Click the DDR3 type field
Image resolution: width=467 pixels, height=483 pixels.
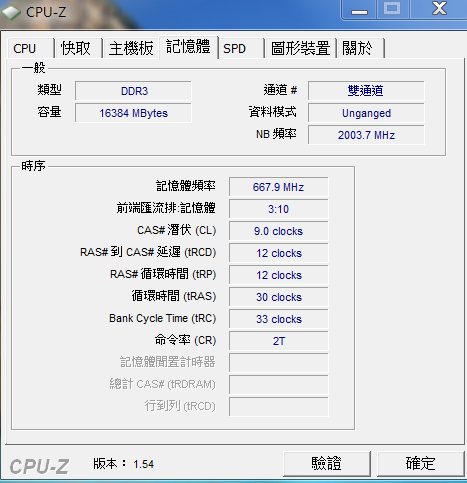(x=133, y=91)
